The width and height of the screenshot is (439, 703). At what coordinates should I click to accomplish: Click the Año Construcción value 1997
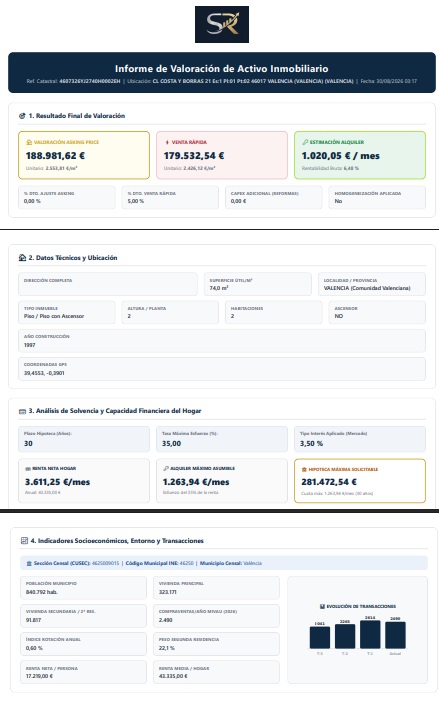point(30,345)
